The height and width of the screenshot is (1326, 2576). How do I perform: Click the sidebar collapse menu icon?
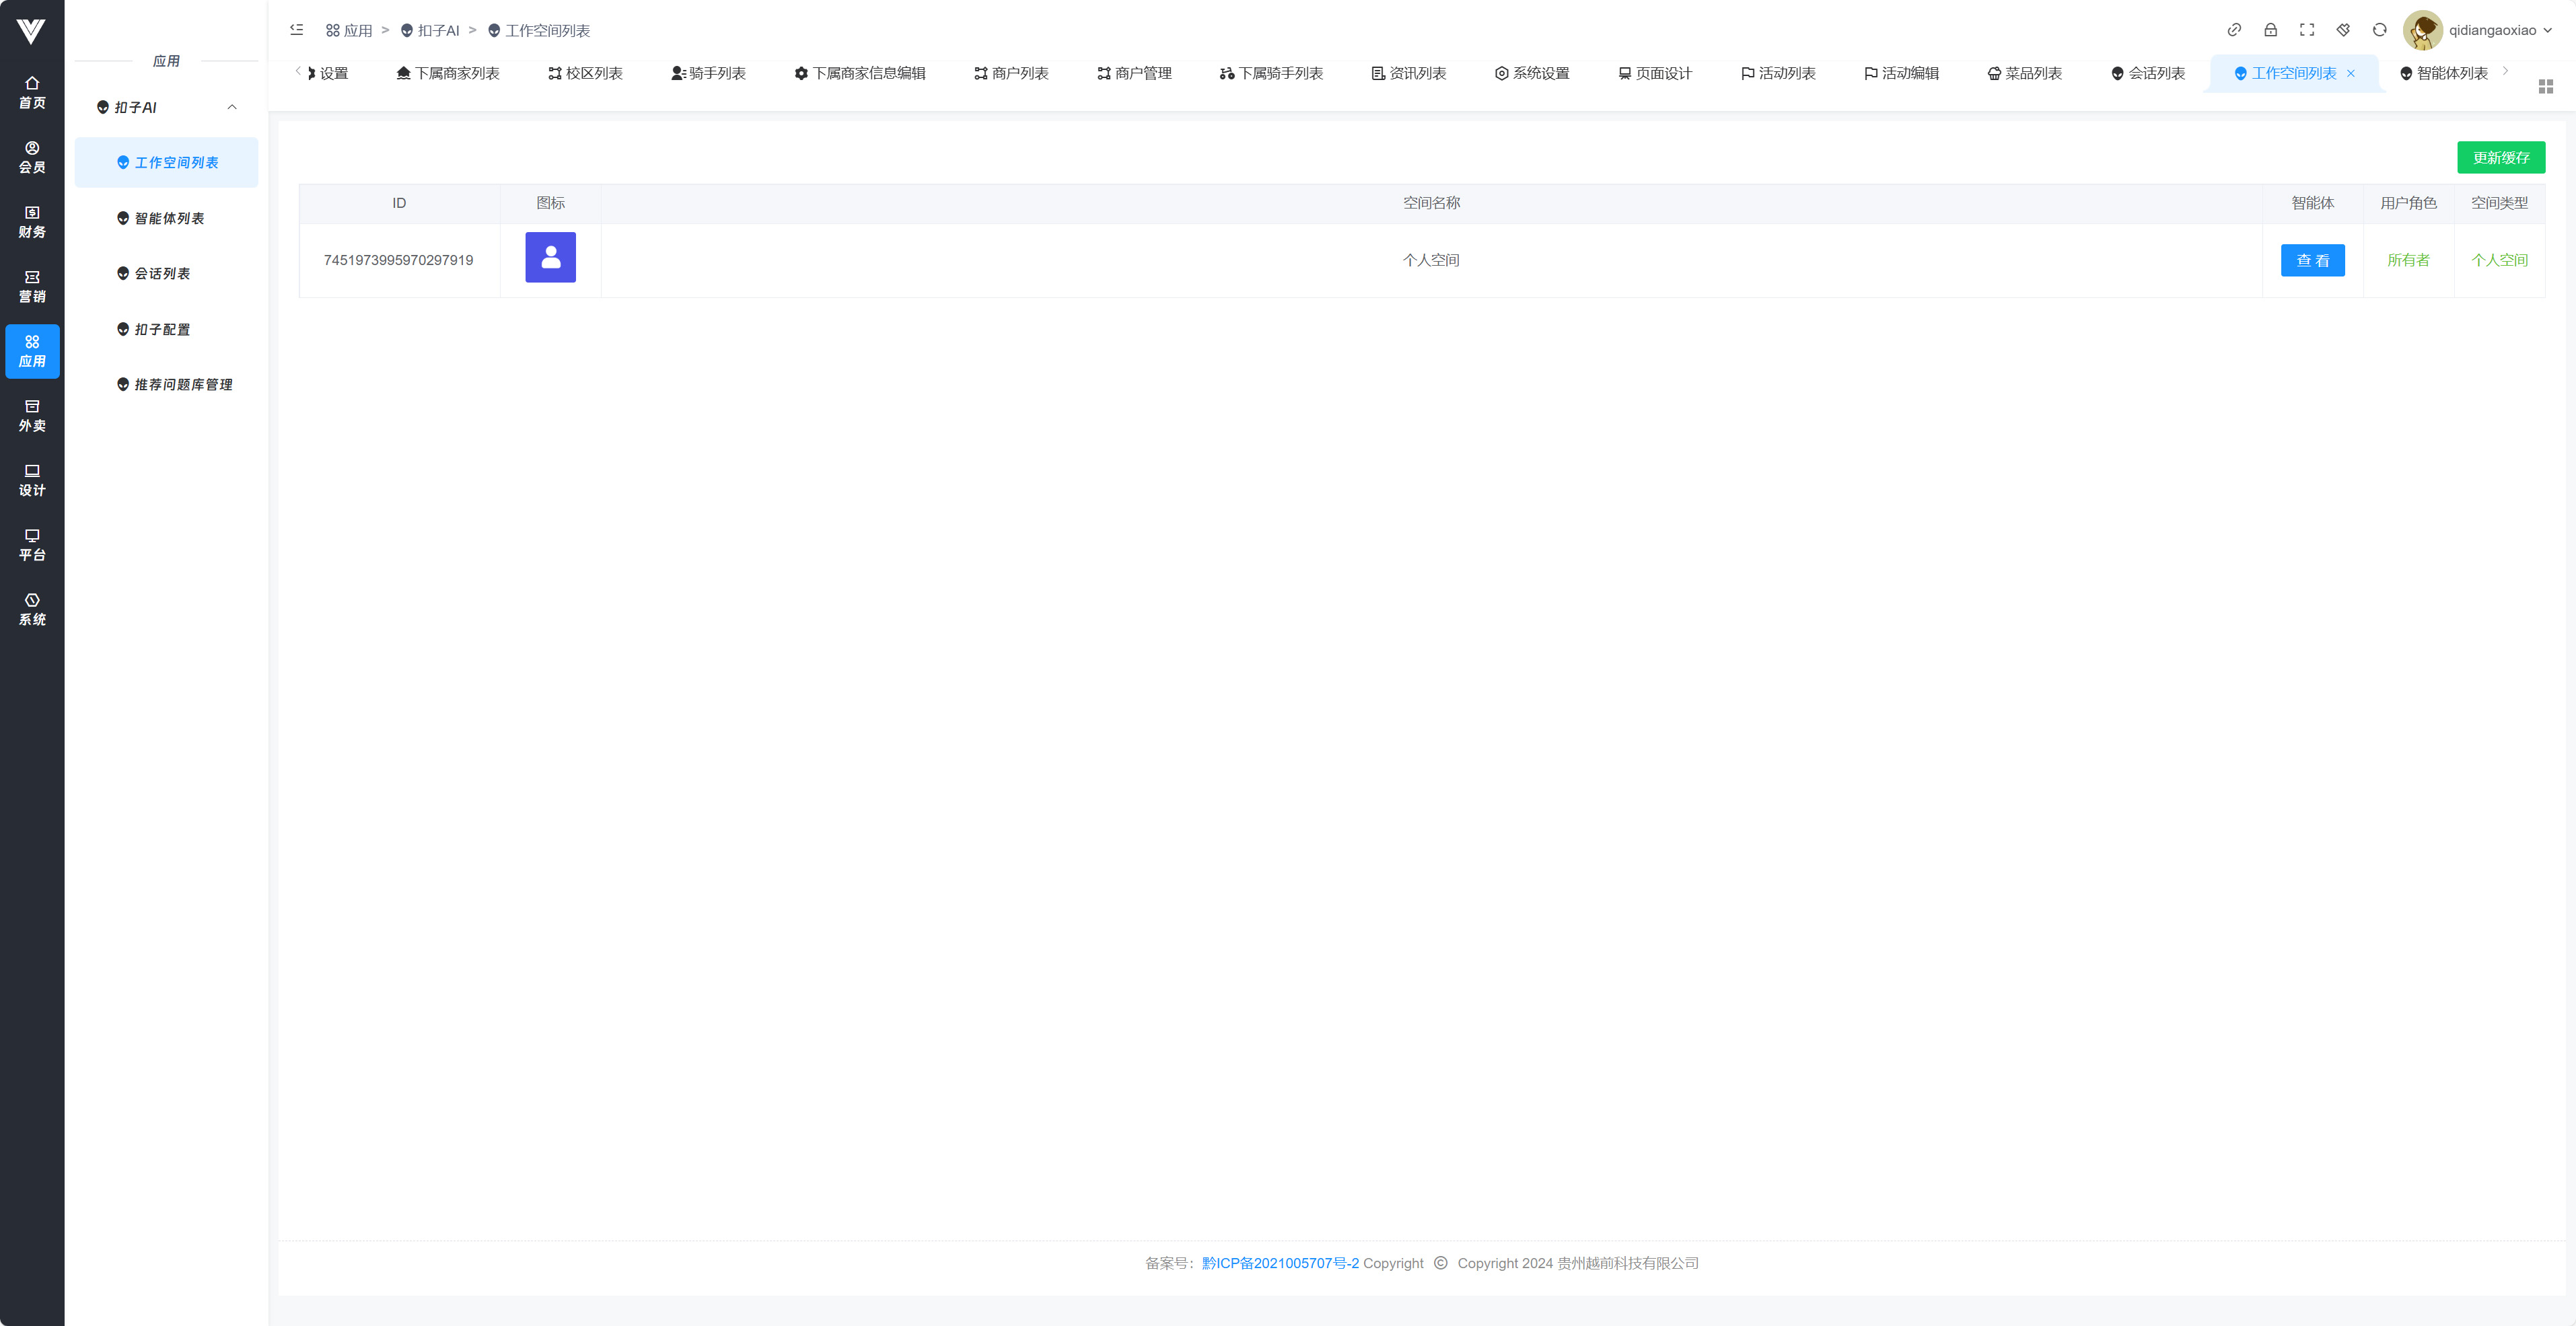point(297,30)
